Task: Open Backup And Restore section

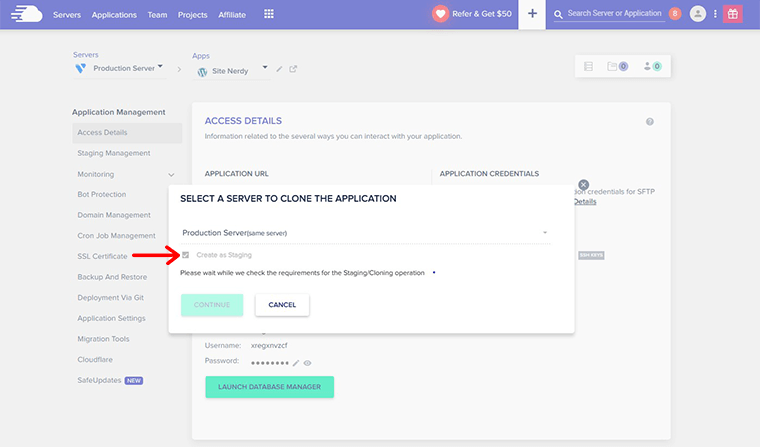Action: click(x=112, y=277)
